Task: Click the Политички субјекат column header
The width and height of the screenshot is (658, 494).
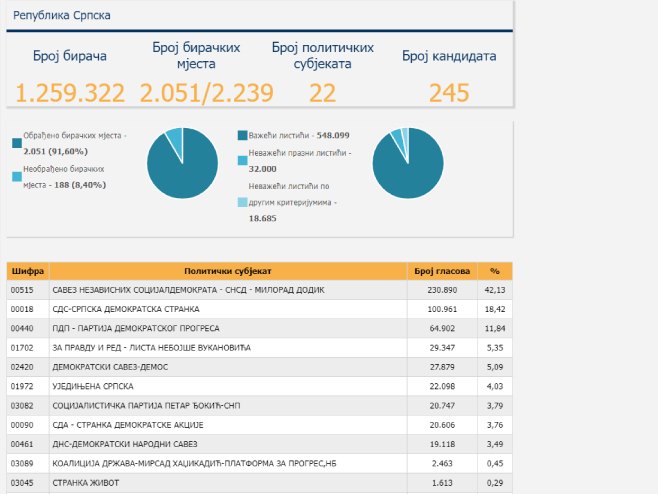Action: pyautogui.click(x=228, y=271)
